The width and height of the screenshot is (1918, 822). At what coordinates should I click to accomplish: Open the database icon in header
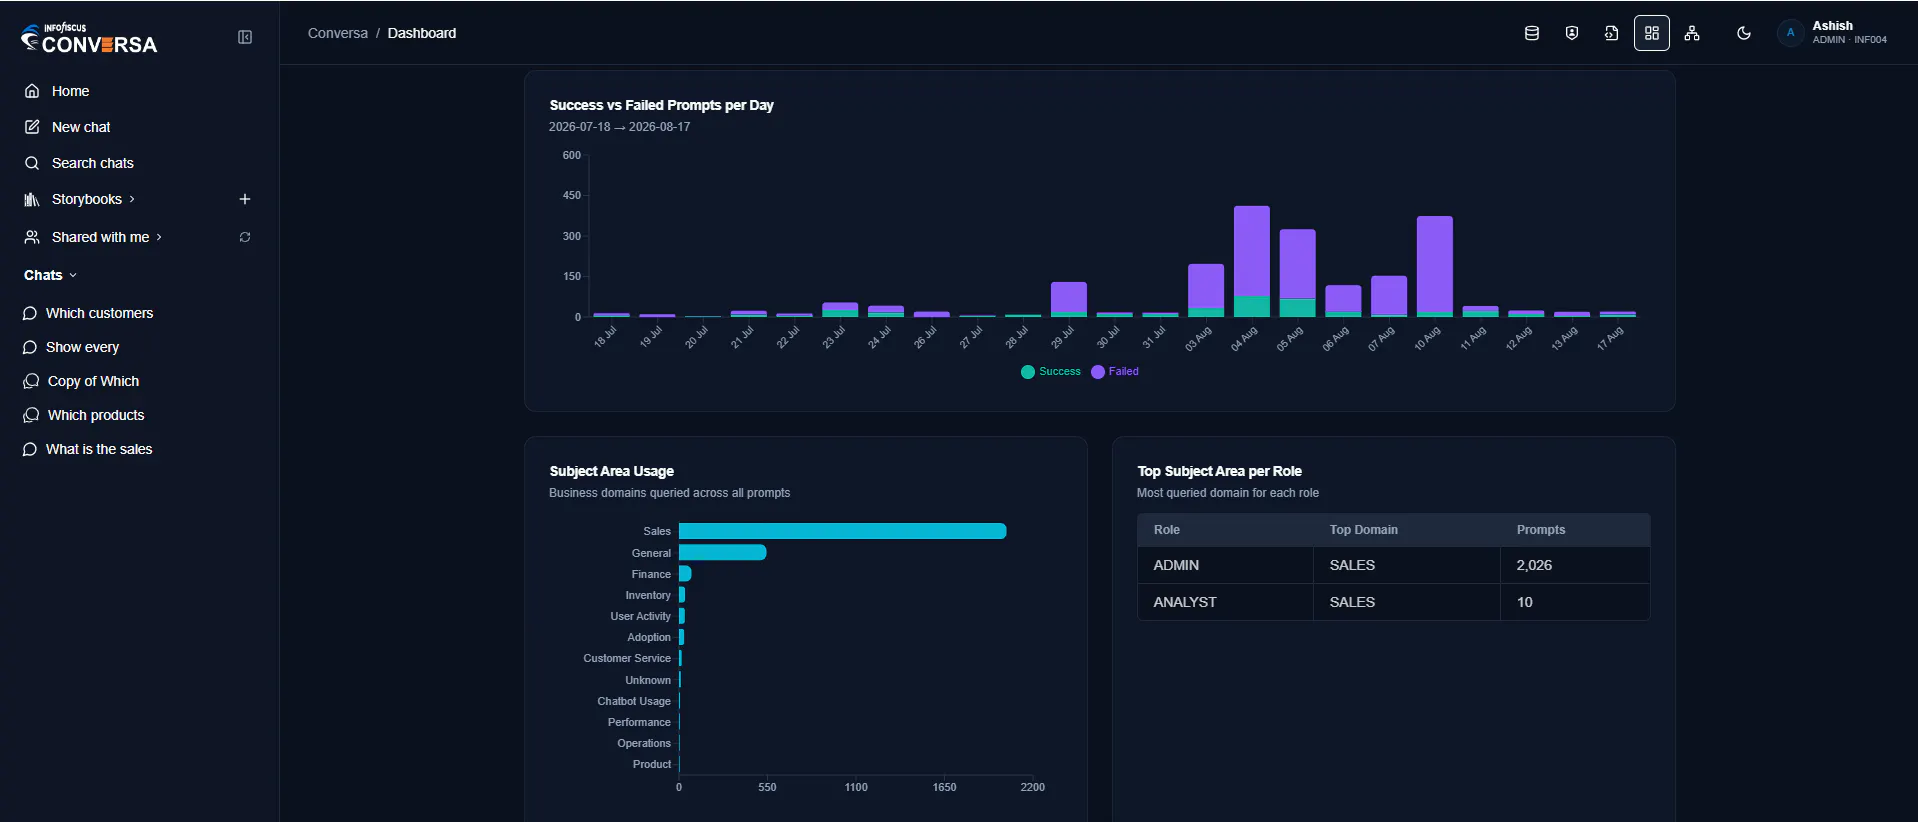pyautogui.click(x=1531, y=33)
